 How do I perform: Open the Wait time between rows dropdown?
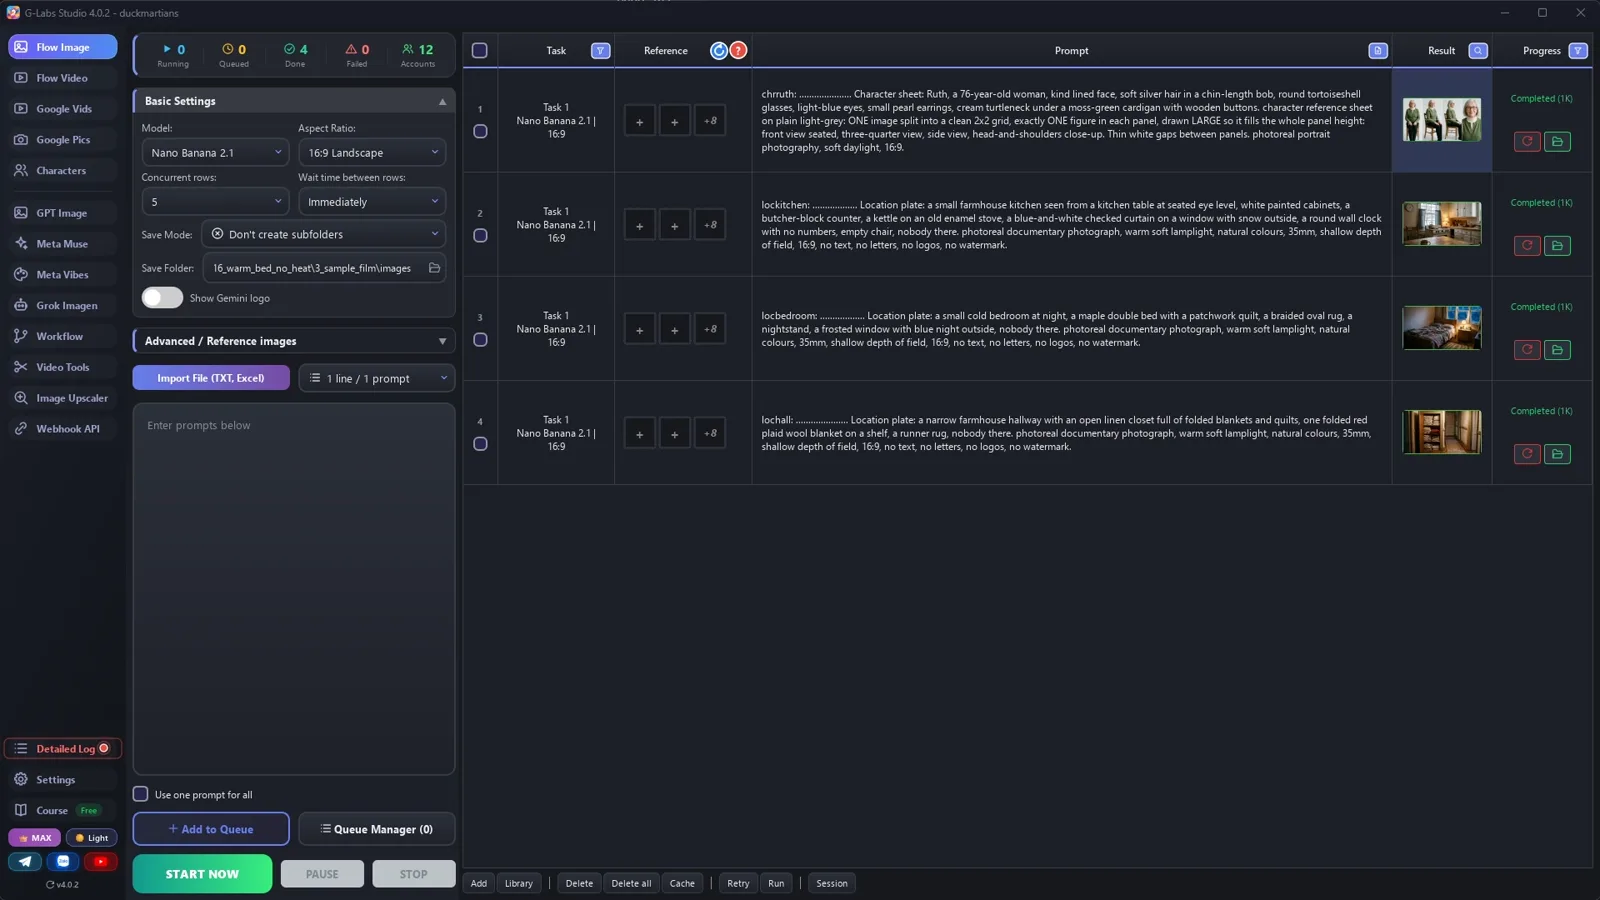(x=372, y=202)
